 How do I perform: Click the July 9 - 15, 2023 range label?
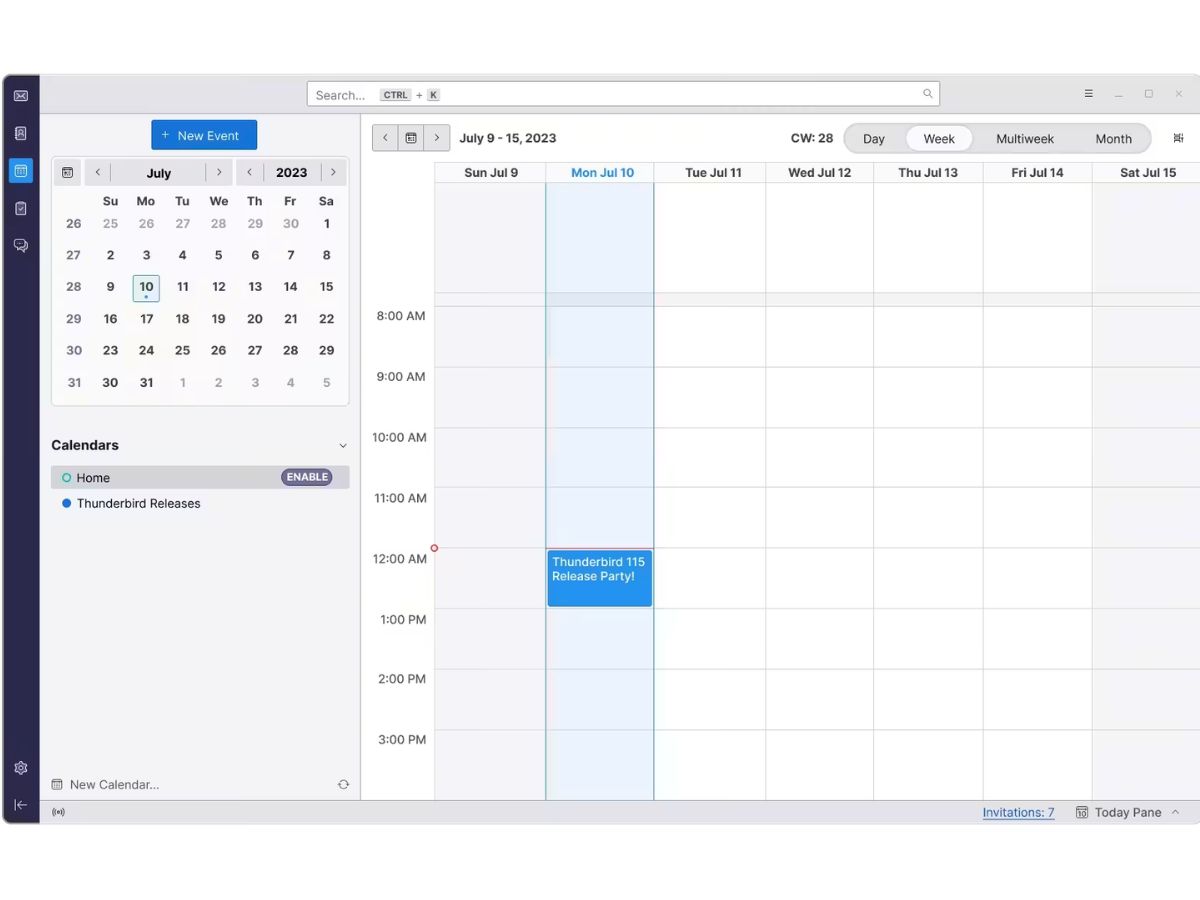point(508,138)
